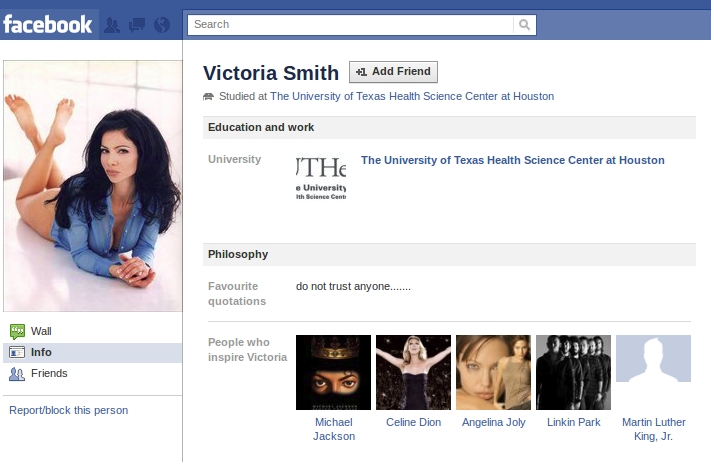Screen dimensions: 711x462
Task: Click the graduation cap icon
Action: [x=208, y=96]
